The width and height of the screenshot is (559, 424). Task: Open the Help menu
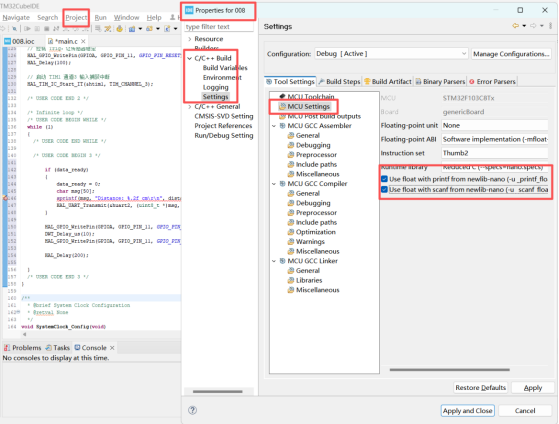(154, 17)
